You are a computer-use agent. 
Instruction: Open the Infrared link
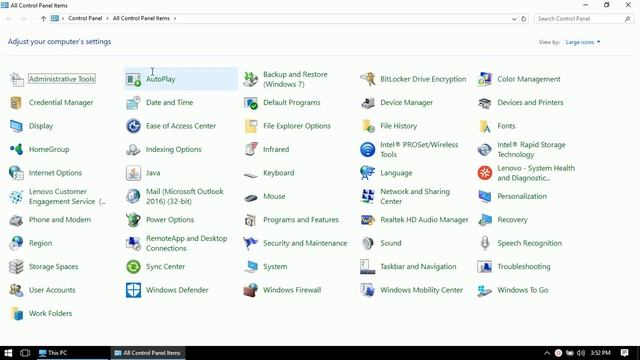276,149
